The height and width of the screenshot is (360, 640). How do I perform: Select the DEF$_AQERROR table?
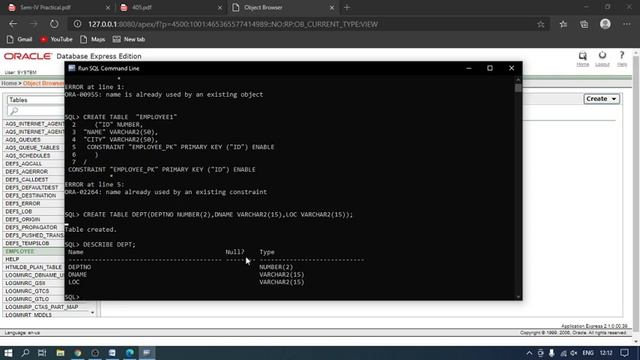[27, 171]
